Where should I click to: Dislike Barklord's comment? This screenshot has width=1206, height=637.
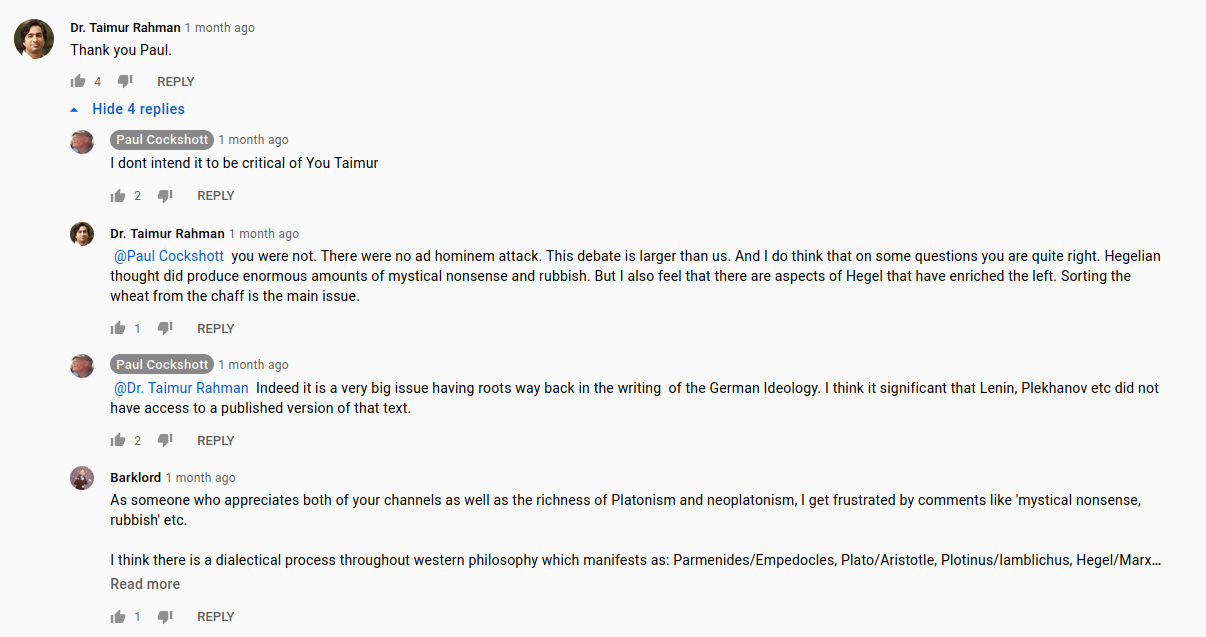click(x=165, y=617)
